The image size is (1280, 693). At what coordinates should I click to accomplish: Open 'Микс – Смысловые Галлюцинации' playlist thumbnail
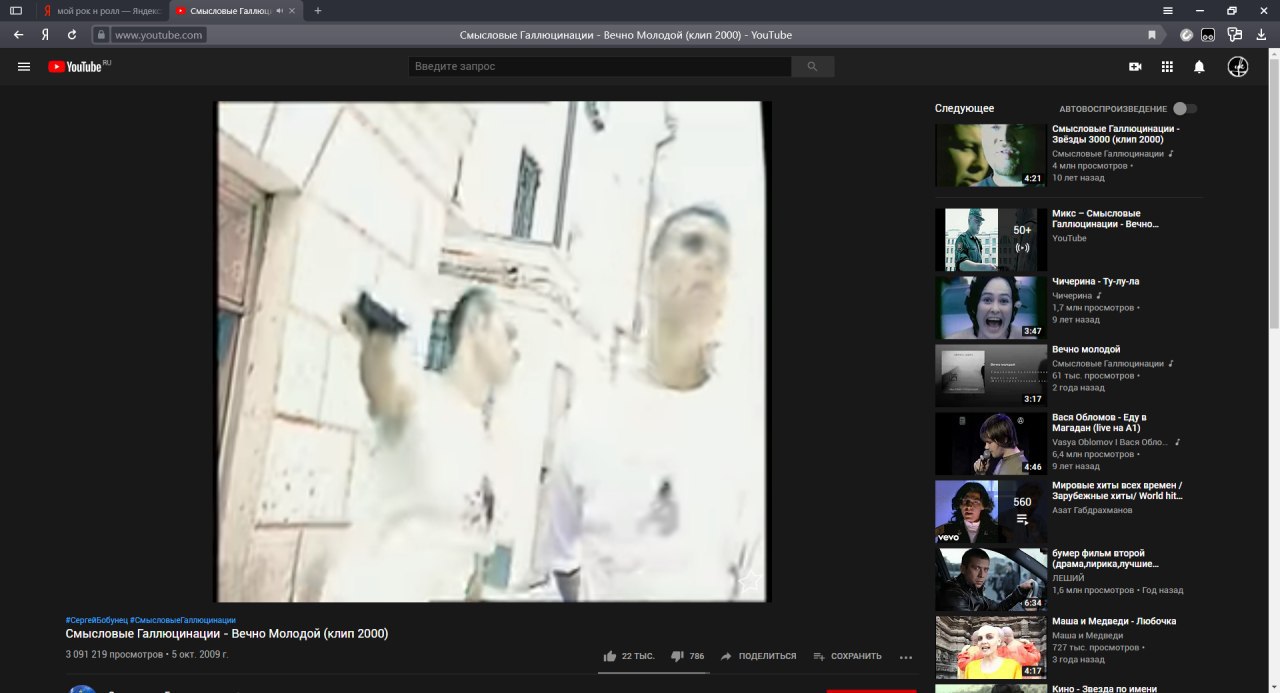[x=990, y=239]
